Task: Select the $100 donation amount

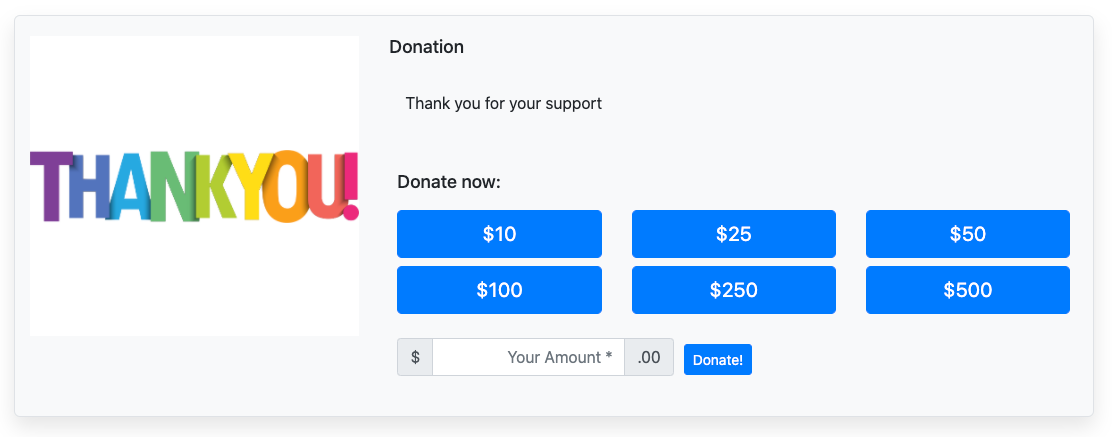Action: click(499, 290)
